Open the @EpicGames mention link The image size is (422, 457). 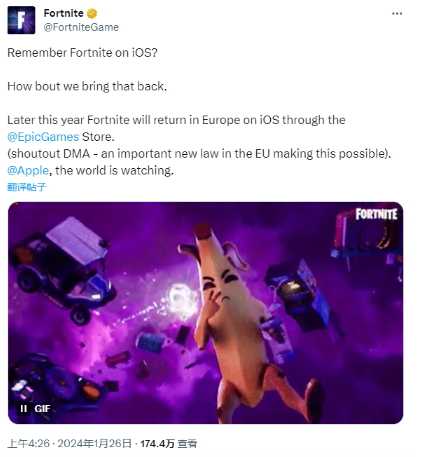[43, 137]
